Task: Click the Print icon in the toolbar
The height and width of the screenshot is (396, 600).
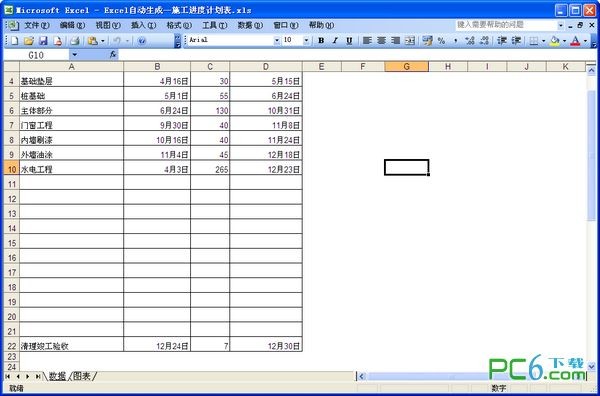Action: [x=75, y=41]
